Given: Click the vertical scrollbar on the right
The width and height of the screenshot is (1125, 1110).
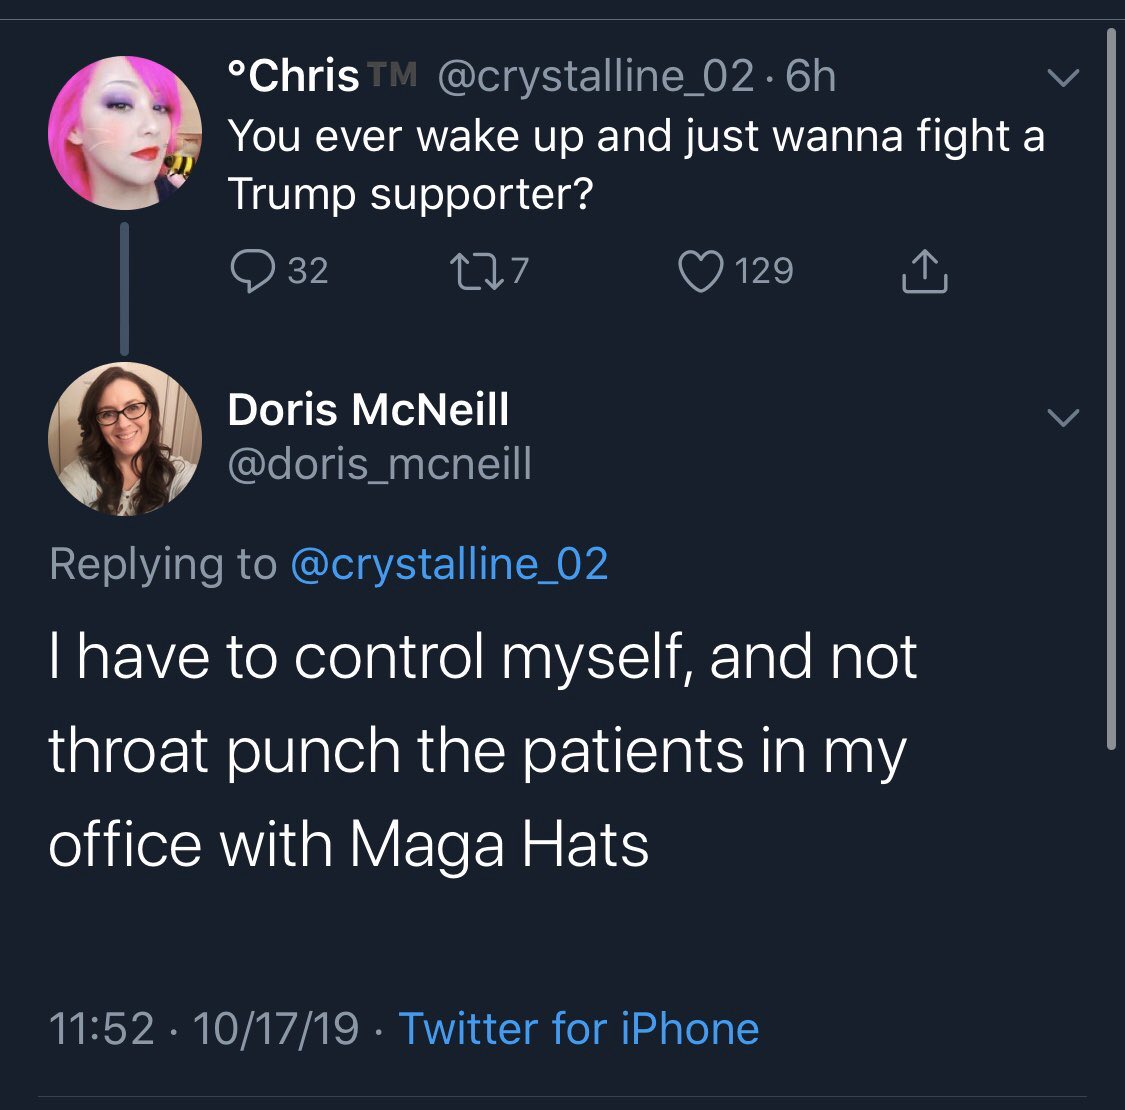Looking at the screenshot, I should click(1111, 390).
